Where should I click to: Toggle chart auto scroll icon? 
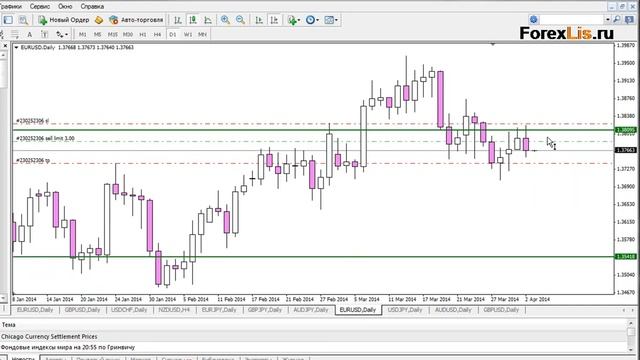[x=259, y=20]
